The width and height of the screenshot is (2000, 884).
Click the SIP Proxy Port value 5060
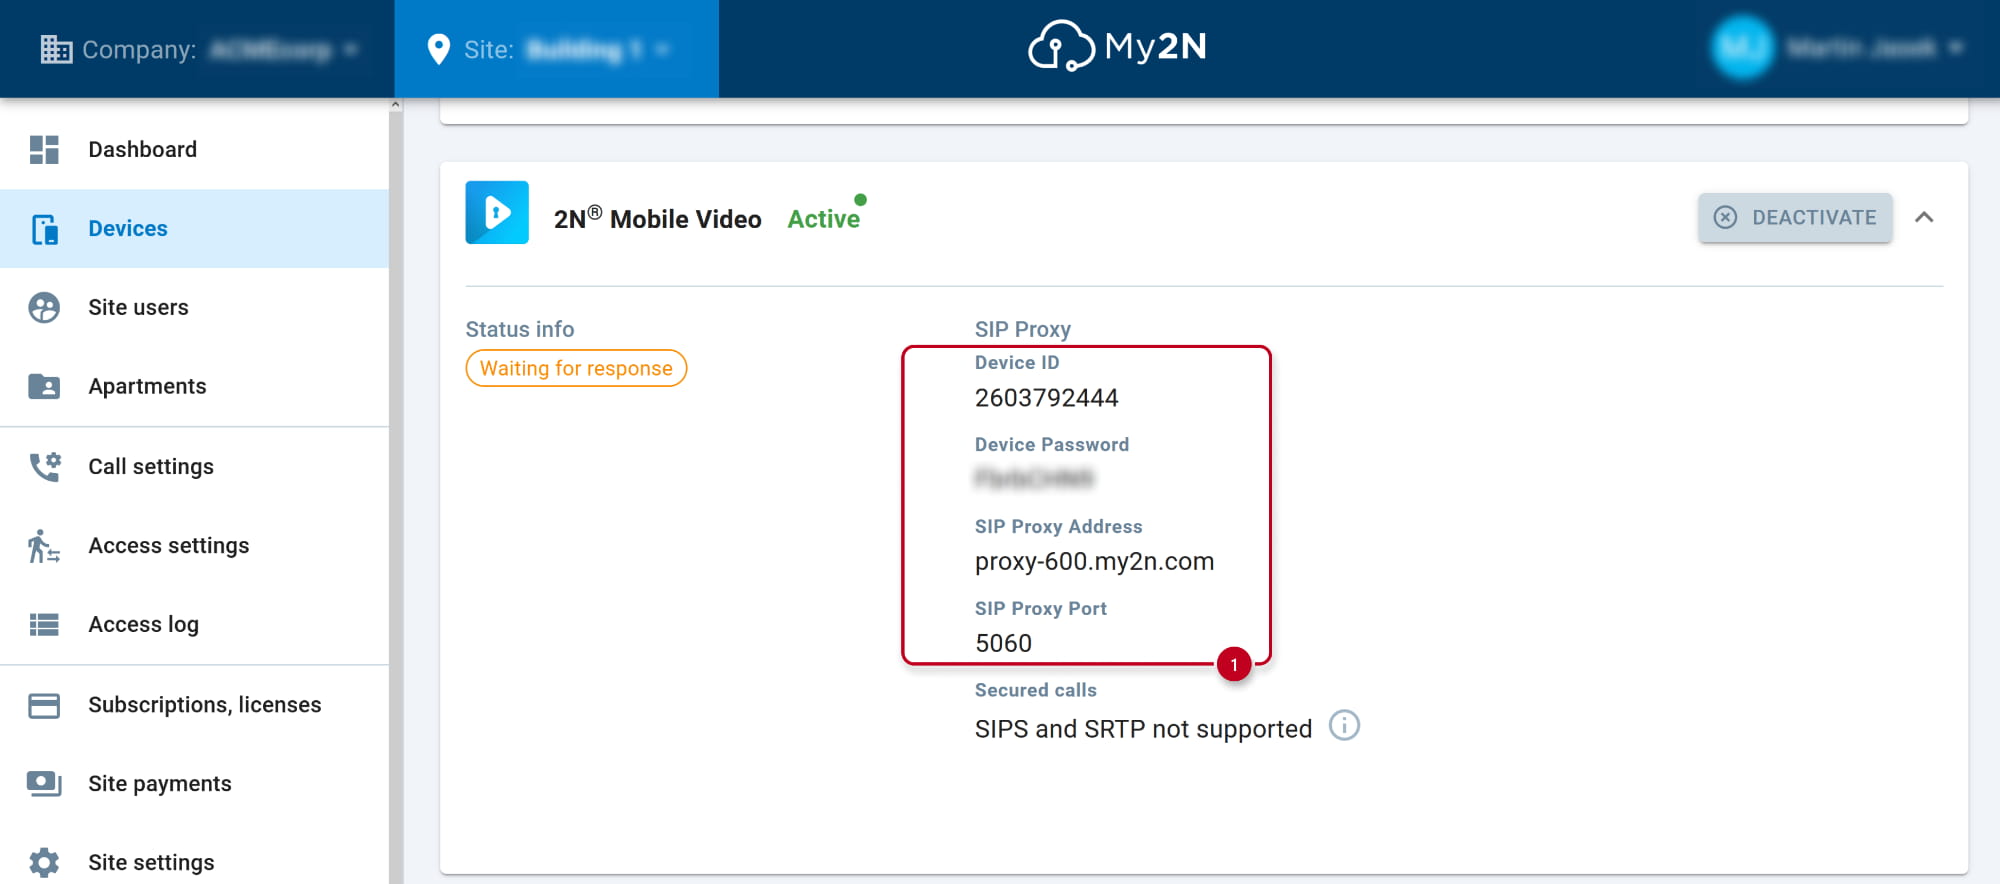coord(1003,644)
